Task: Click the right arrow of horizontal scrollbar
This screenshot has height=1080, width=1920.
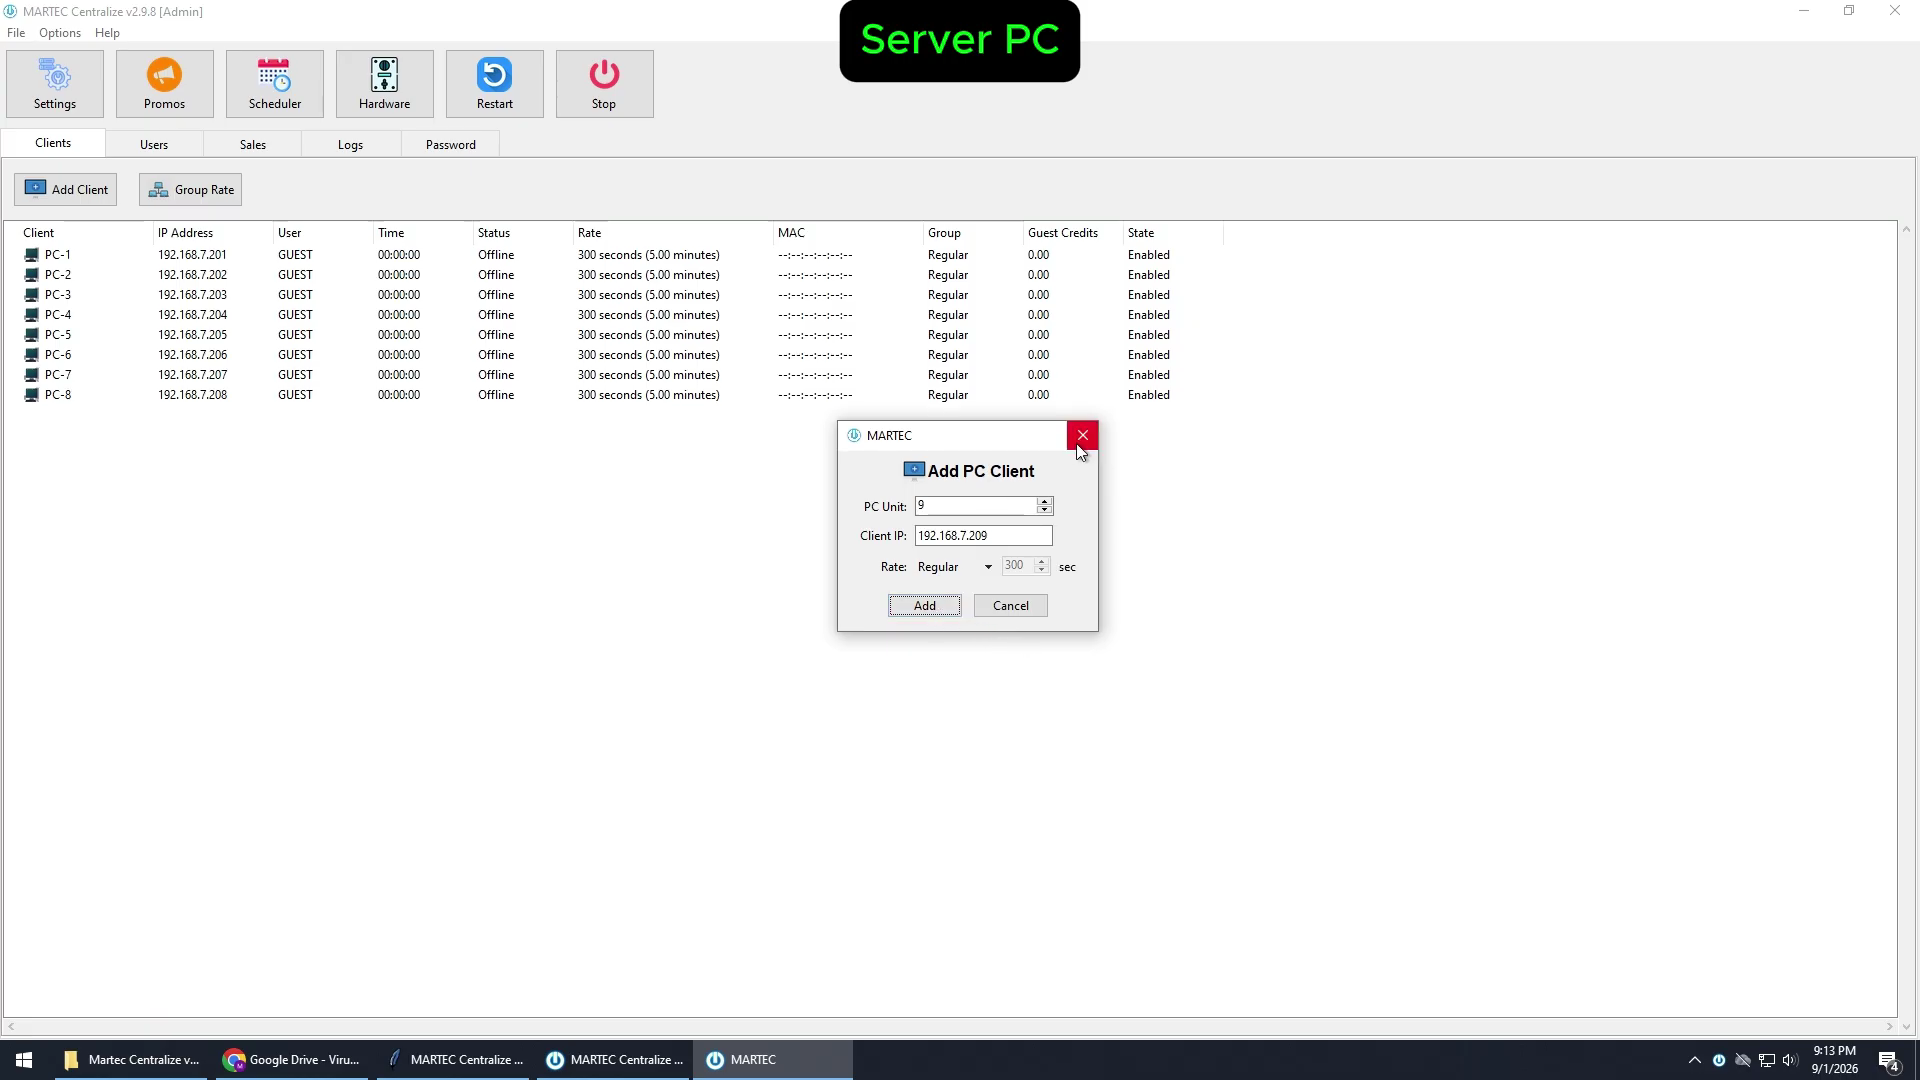Action: point(1889,1027)
